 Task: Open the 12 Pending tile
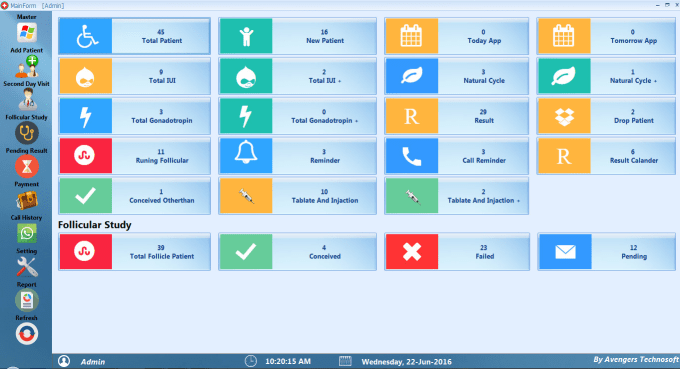(x=606, y=252)
